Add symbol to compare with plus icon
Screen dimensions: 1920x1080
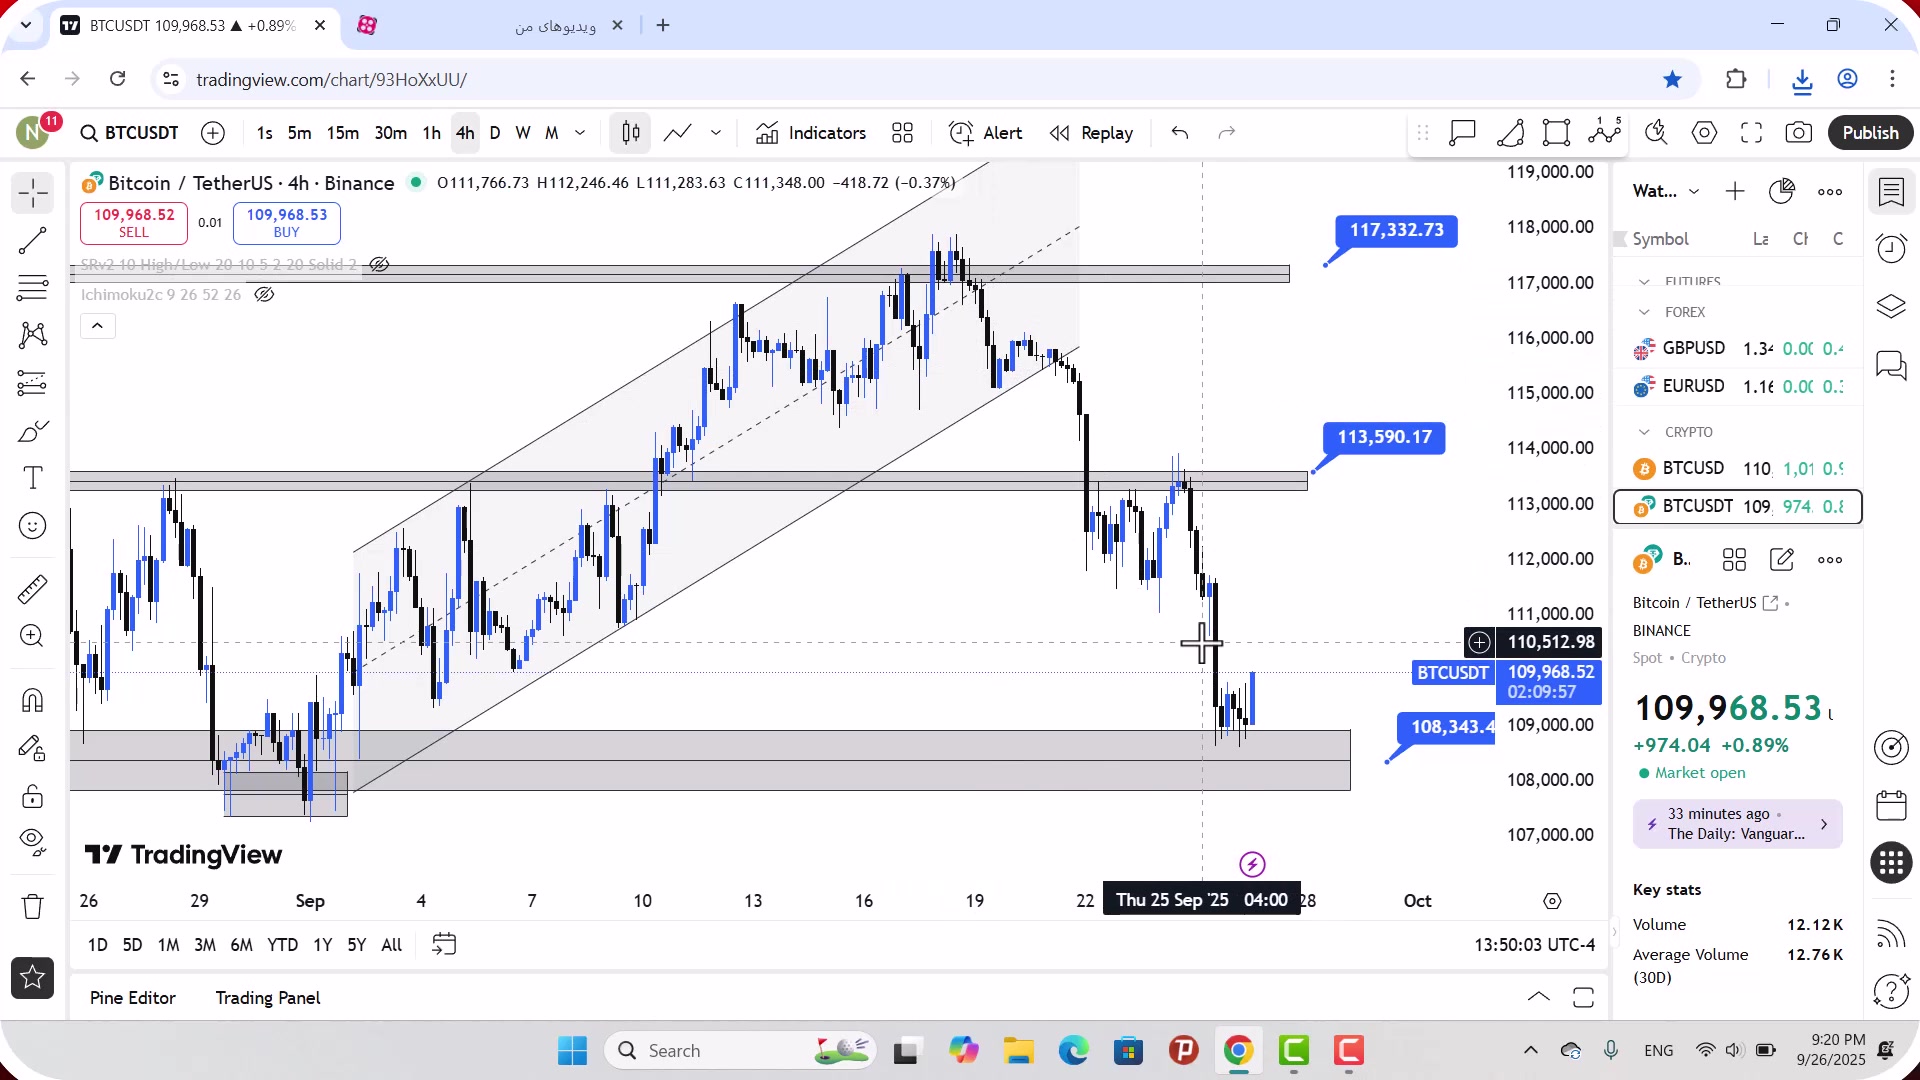(213, 133)
